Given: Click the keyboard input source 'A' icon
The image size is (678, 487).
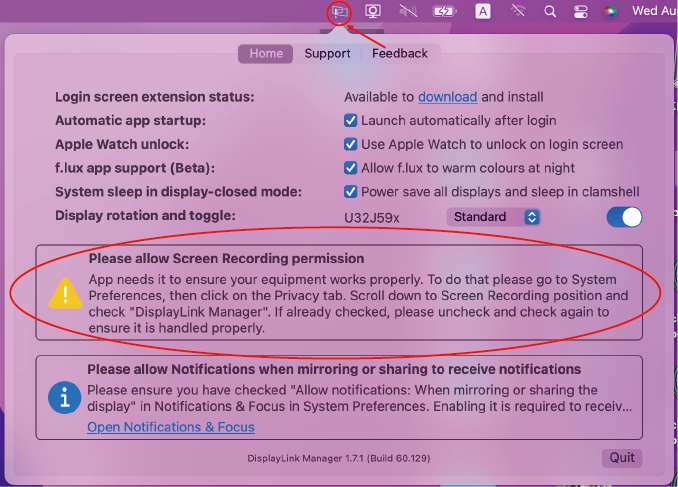Looking at the screenshot, I should pyautogui.click(x=483, y=12).
